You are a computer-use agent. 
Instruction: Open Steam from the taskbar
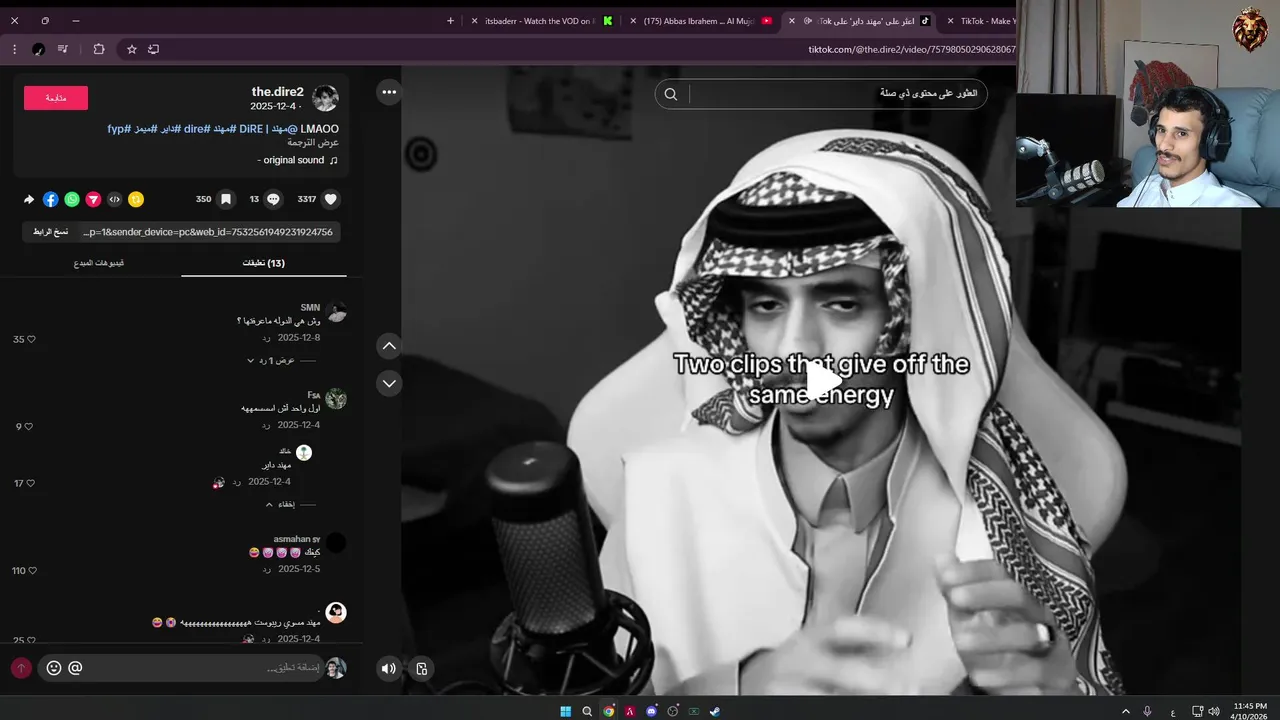714,711
